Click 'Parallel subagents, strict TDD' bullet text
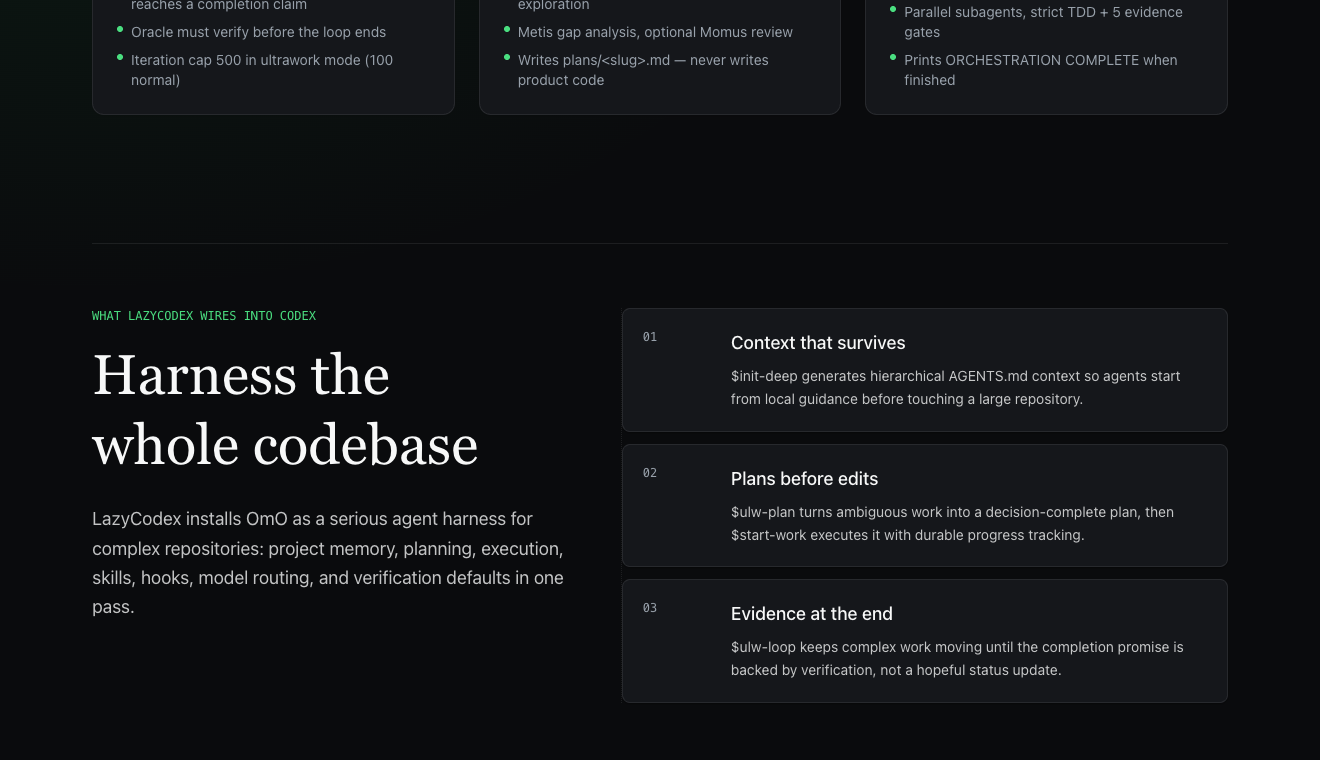Viewport: 1320px width, 760px height. pos(1043,22)
